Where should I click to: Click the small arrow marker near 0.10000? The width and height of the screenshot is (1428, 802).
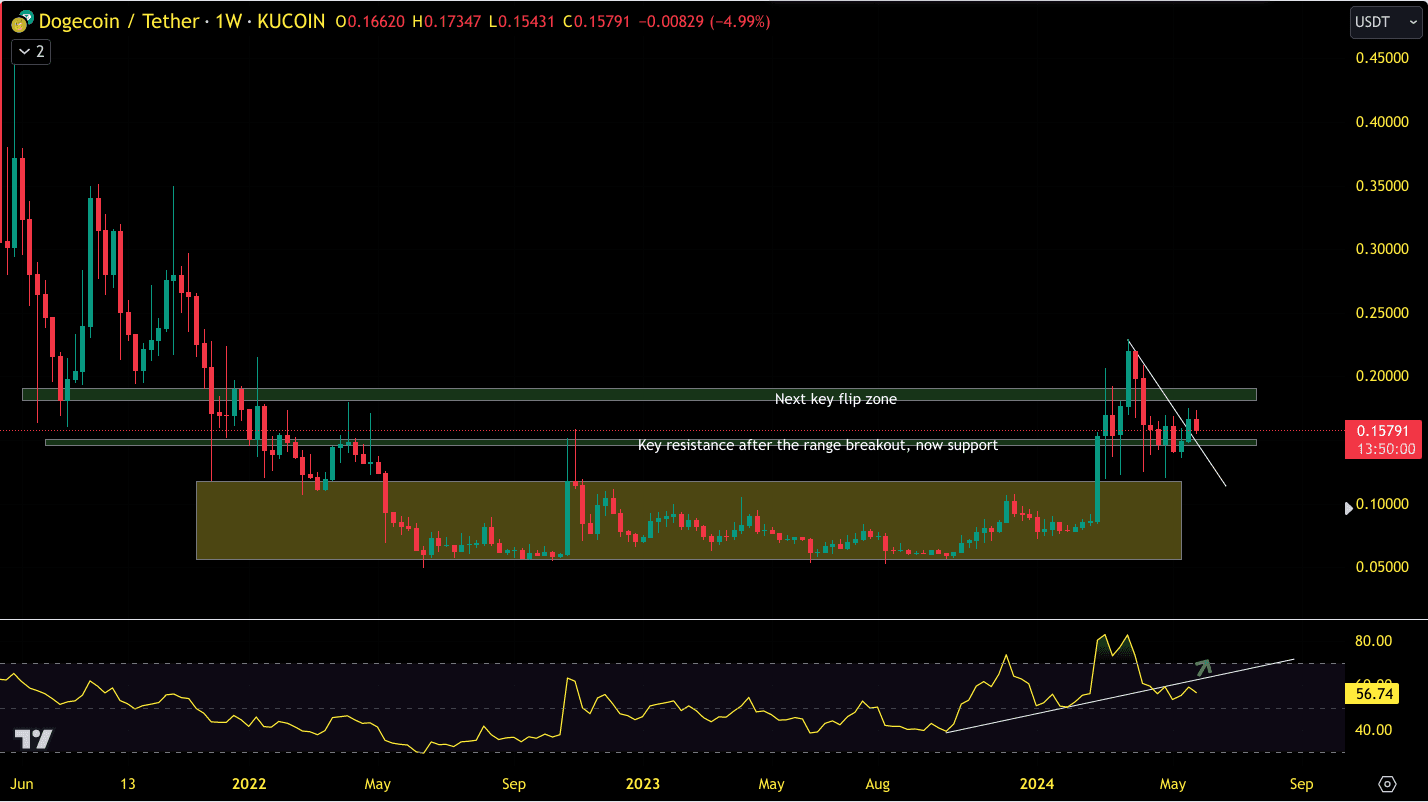(1348, 508)
